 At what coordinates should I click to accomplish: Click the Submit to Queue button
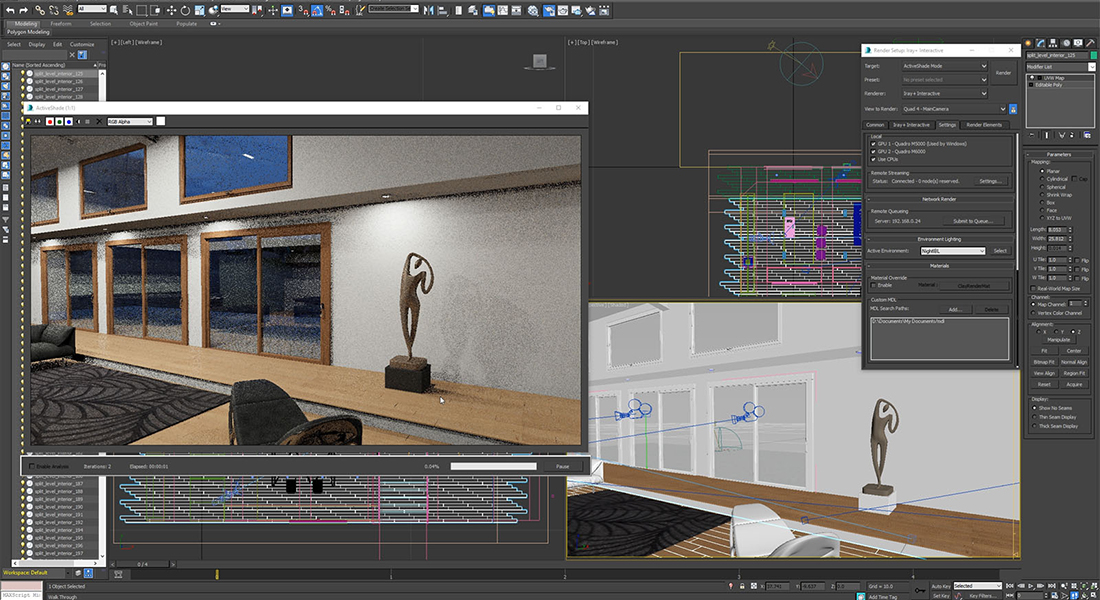tap(973, 221)
